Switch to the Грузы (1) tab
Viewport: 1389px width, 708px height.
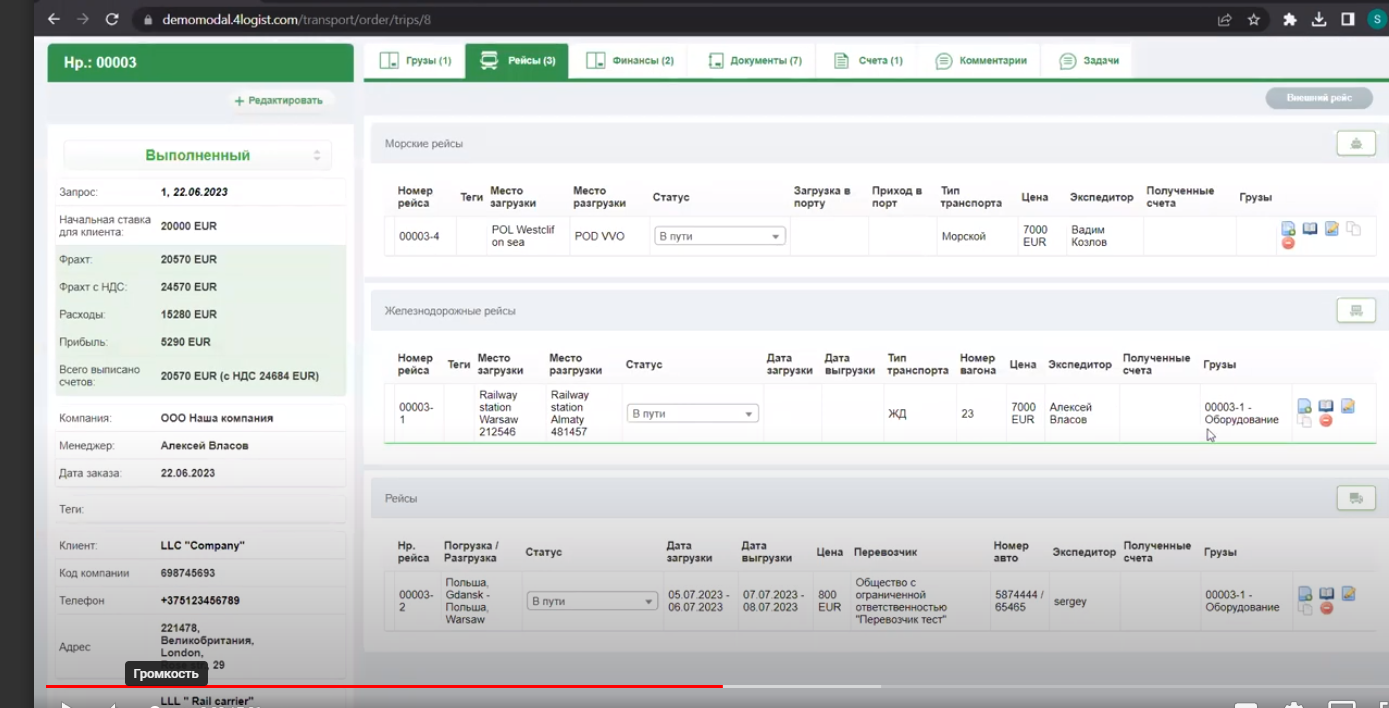(x=415, y=60)
